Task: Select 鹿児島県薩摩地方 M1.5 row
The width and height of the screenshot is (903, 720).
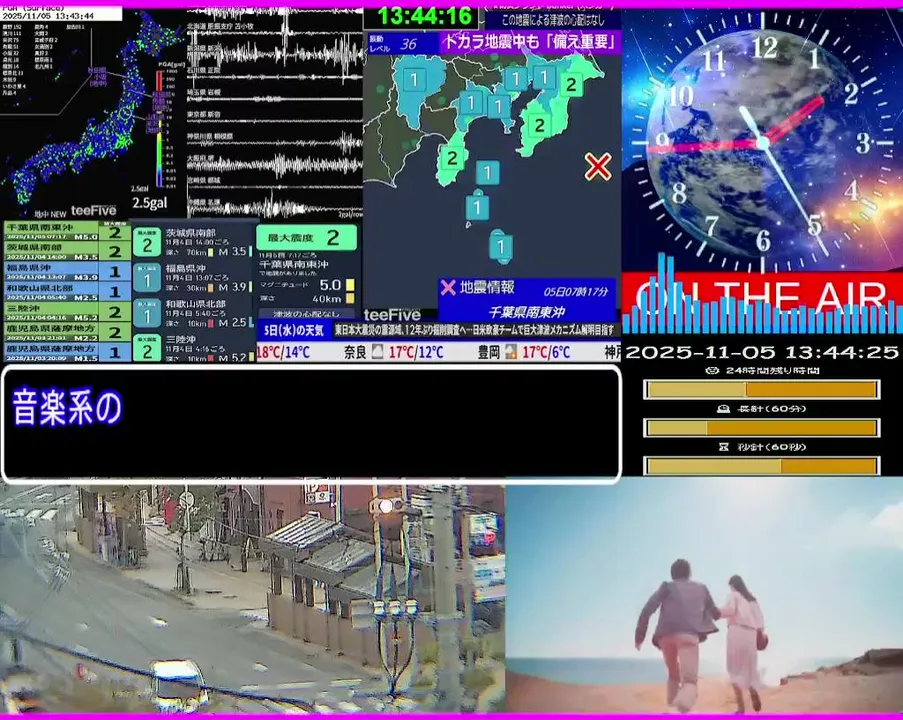Action: (67, 352)
